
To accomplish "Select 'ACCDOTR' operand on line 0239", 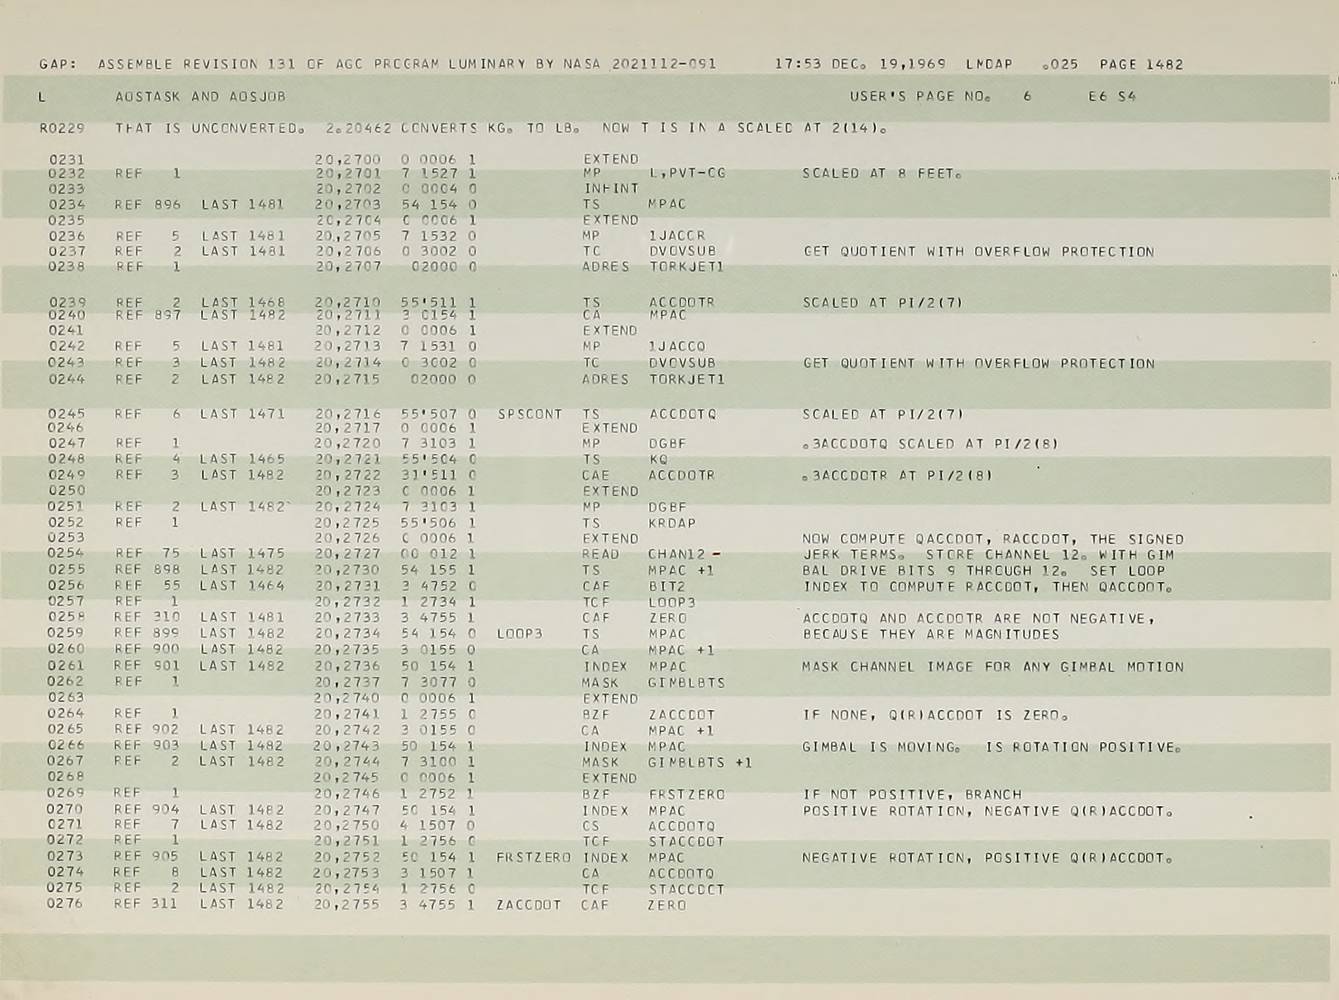I will point(681,302).
